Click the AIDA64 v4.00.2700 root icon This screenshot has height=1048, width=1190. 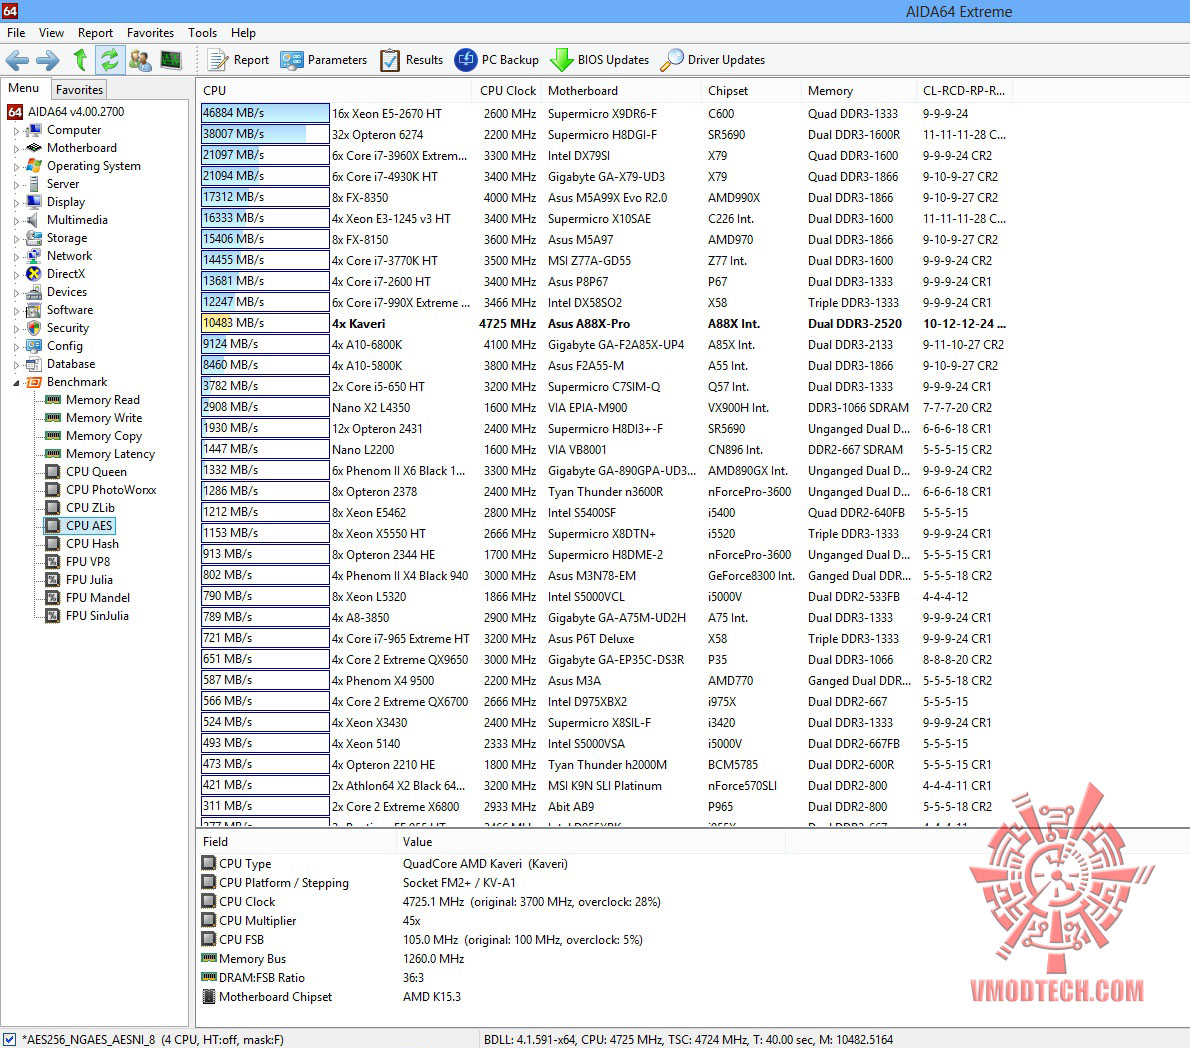(14, 112)
